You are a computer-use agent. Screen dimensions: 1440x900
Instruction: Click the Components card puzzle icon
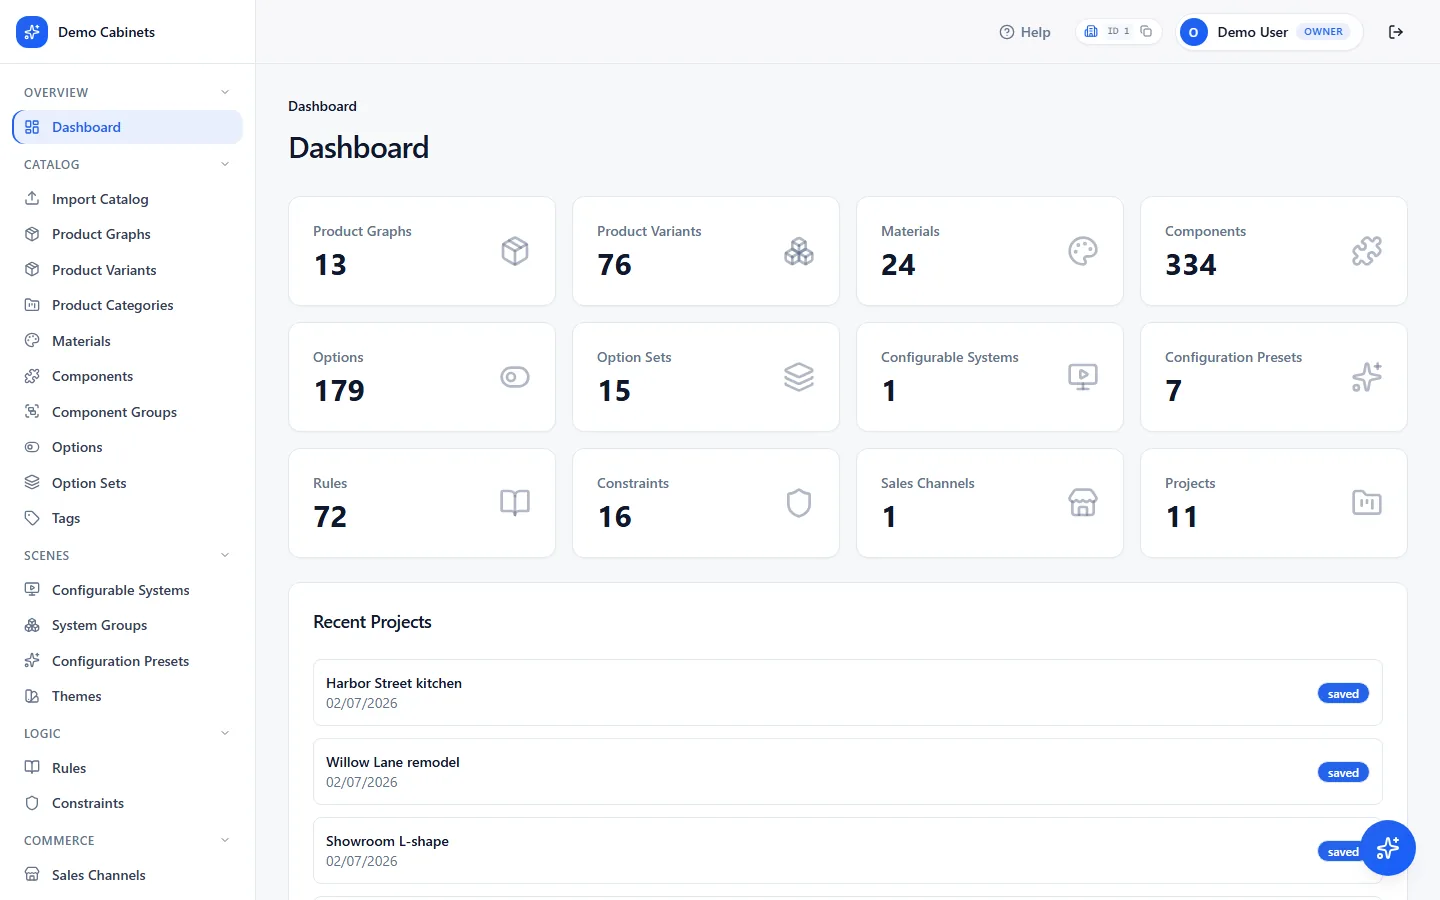(x=1367, y=251)
